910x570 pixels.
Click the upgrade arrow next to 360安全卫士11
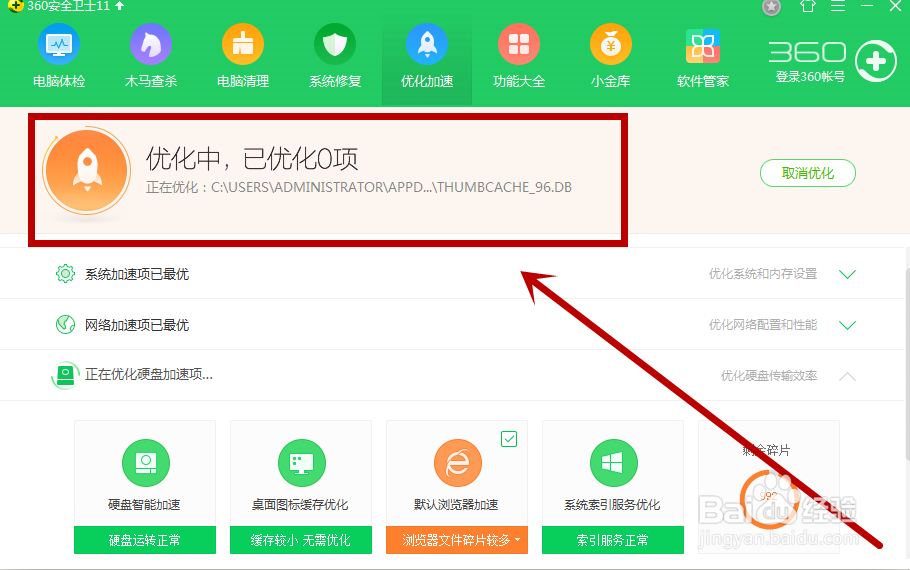(120, 6)
